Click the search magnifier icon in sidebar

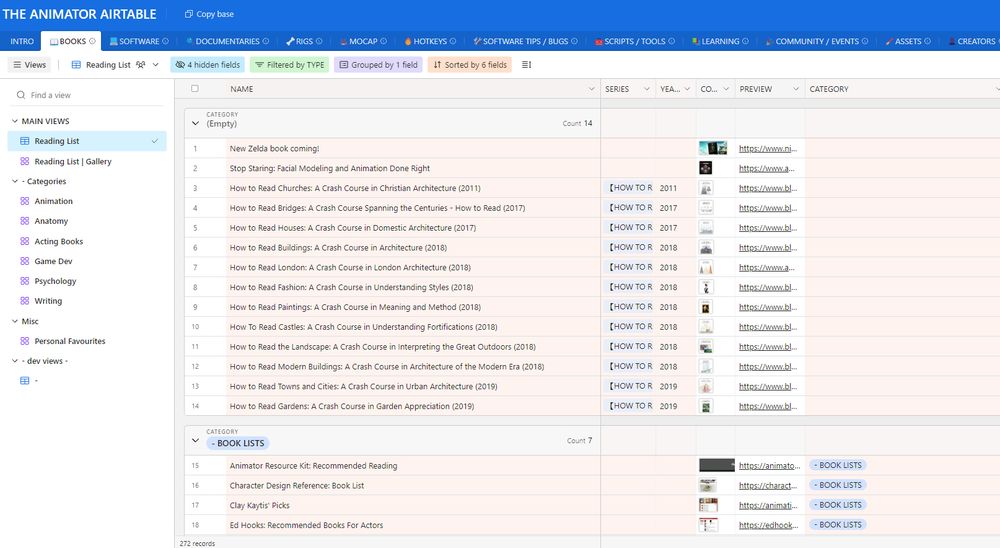pos(21,95)
